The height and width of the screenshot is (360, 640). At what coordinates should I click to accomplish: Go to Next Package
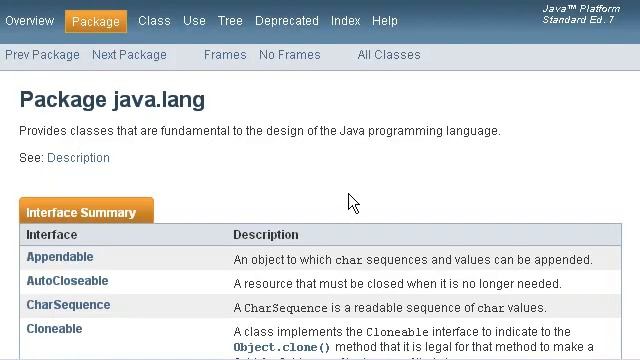[129, 55]
